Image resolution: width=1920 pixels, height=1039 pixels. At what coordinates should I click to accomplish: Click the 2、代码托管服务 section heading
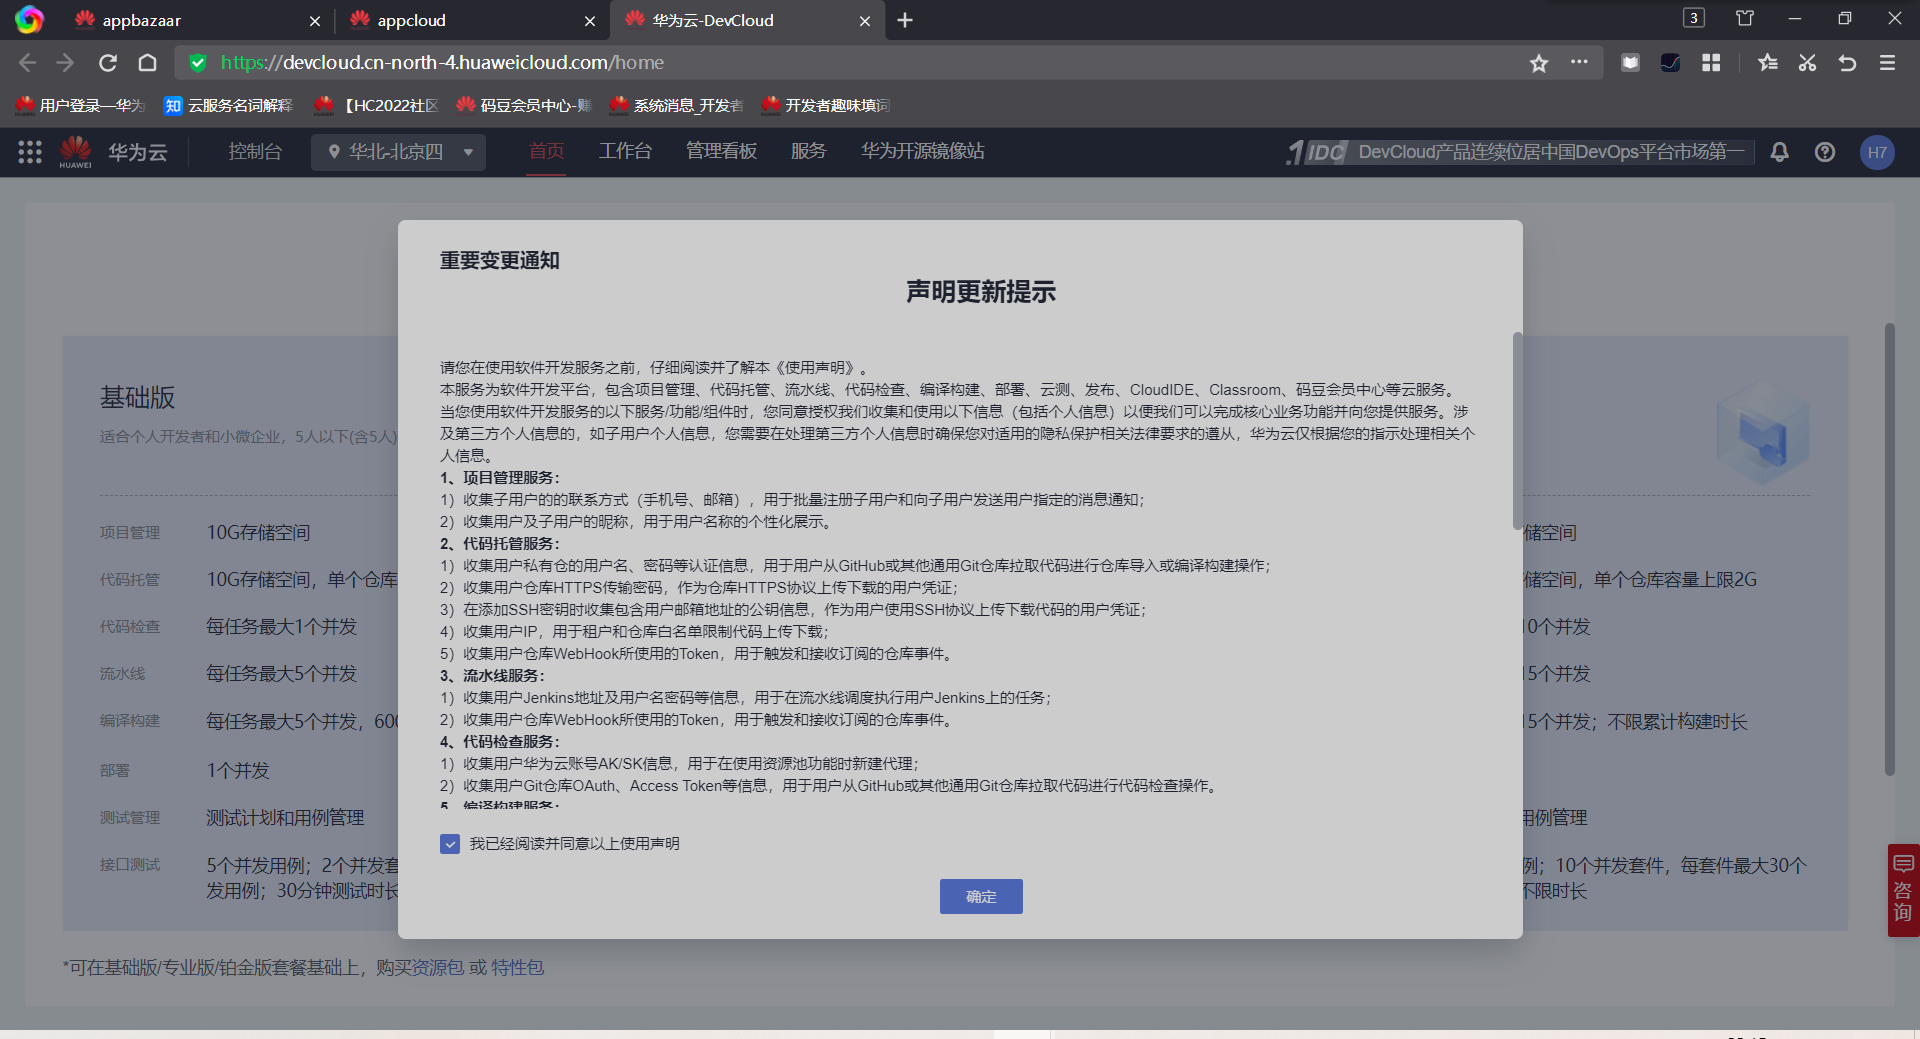(500, 544)
